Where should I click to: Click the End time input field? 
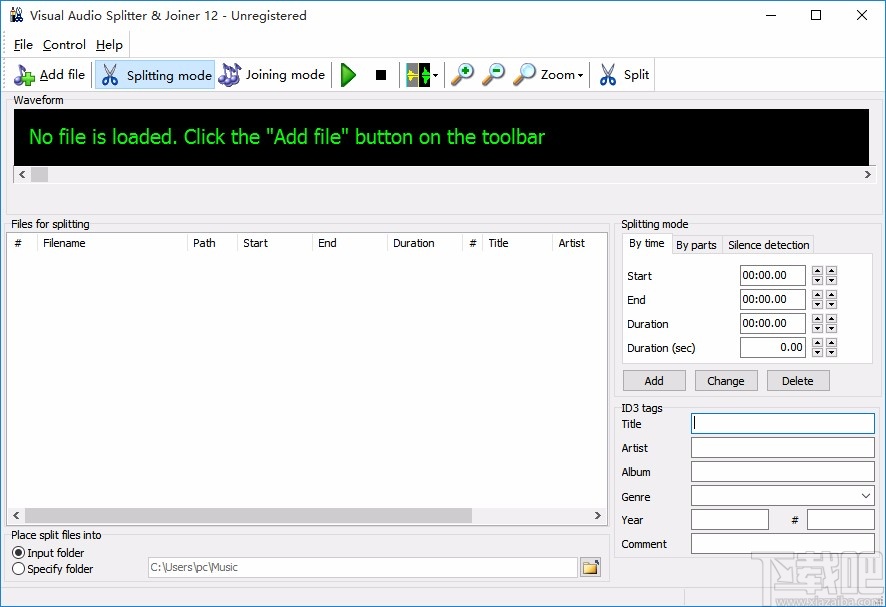(772, 299)
